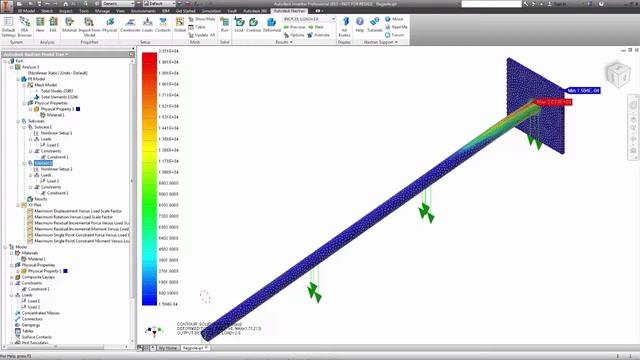Screen dimensions: 640x360
Task: Click Update All mesh button
Action: click(x=202, y=35)
